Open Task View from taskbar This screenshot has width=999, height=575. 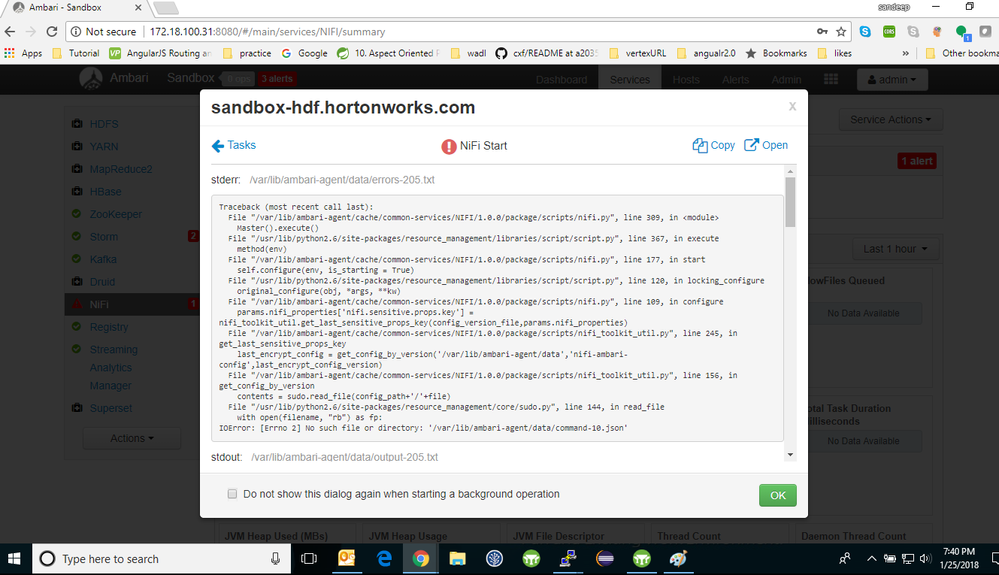click(309, 559)
